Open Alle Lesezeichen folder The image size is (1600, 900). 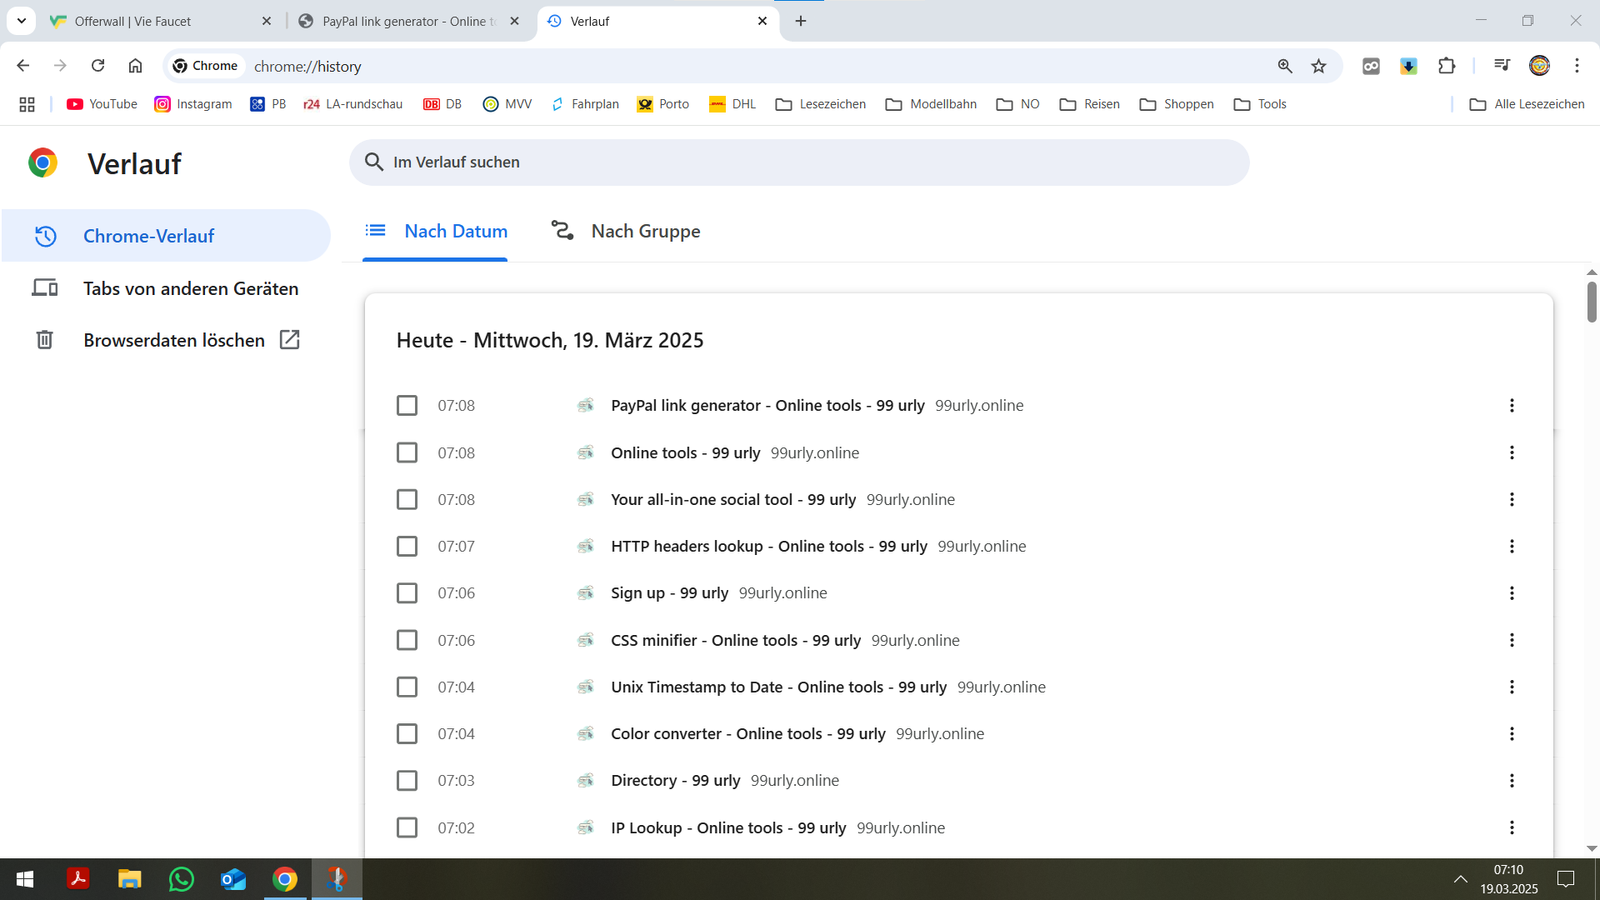tap(1527, 104)
